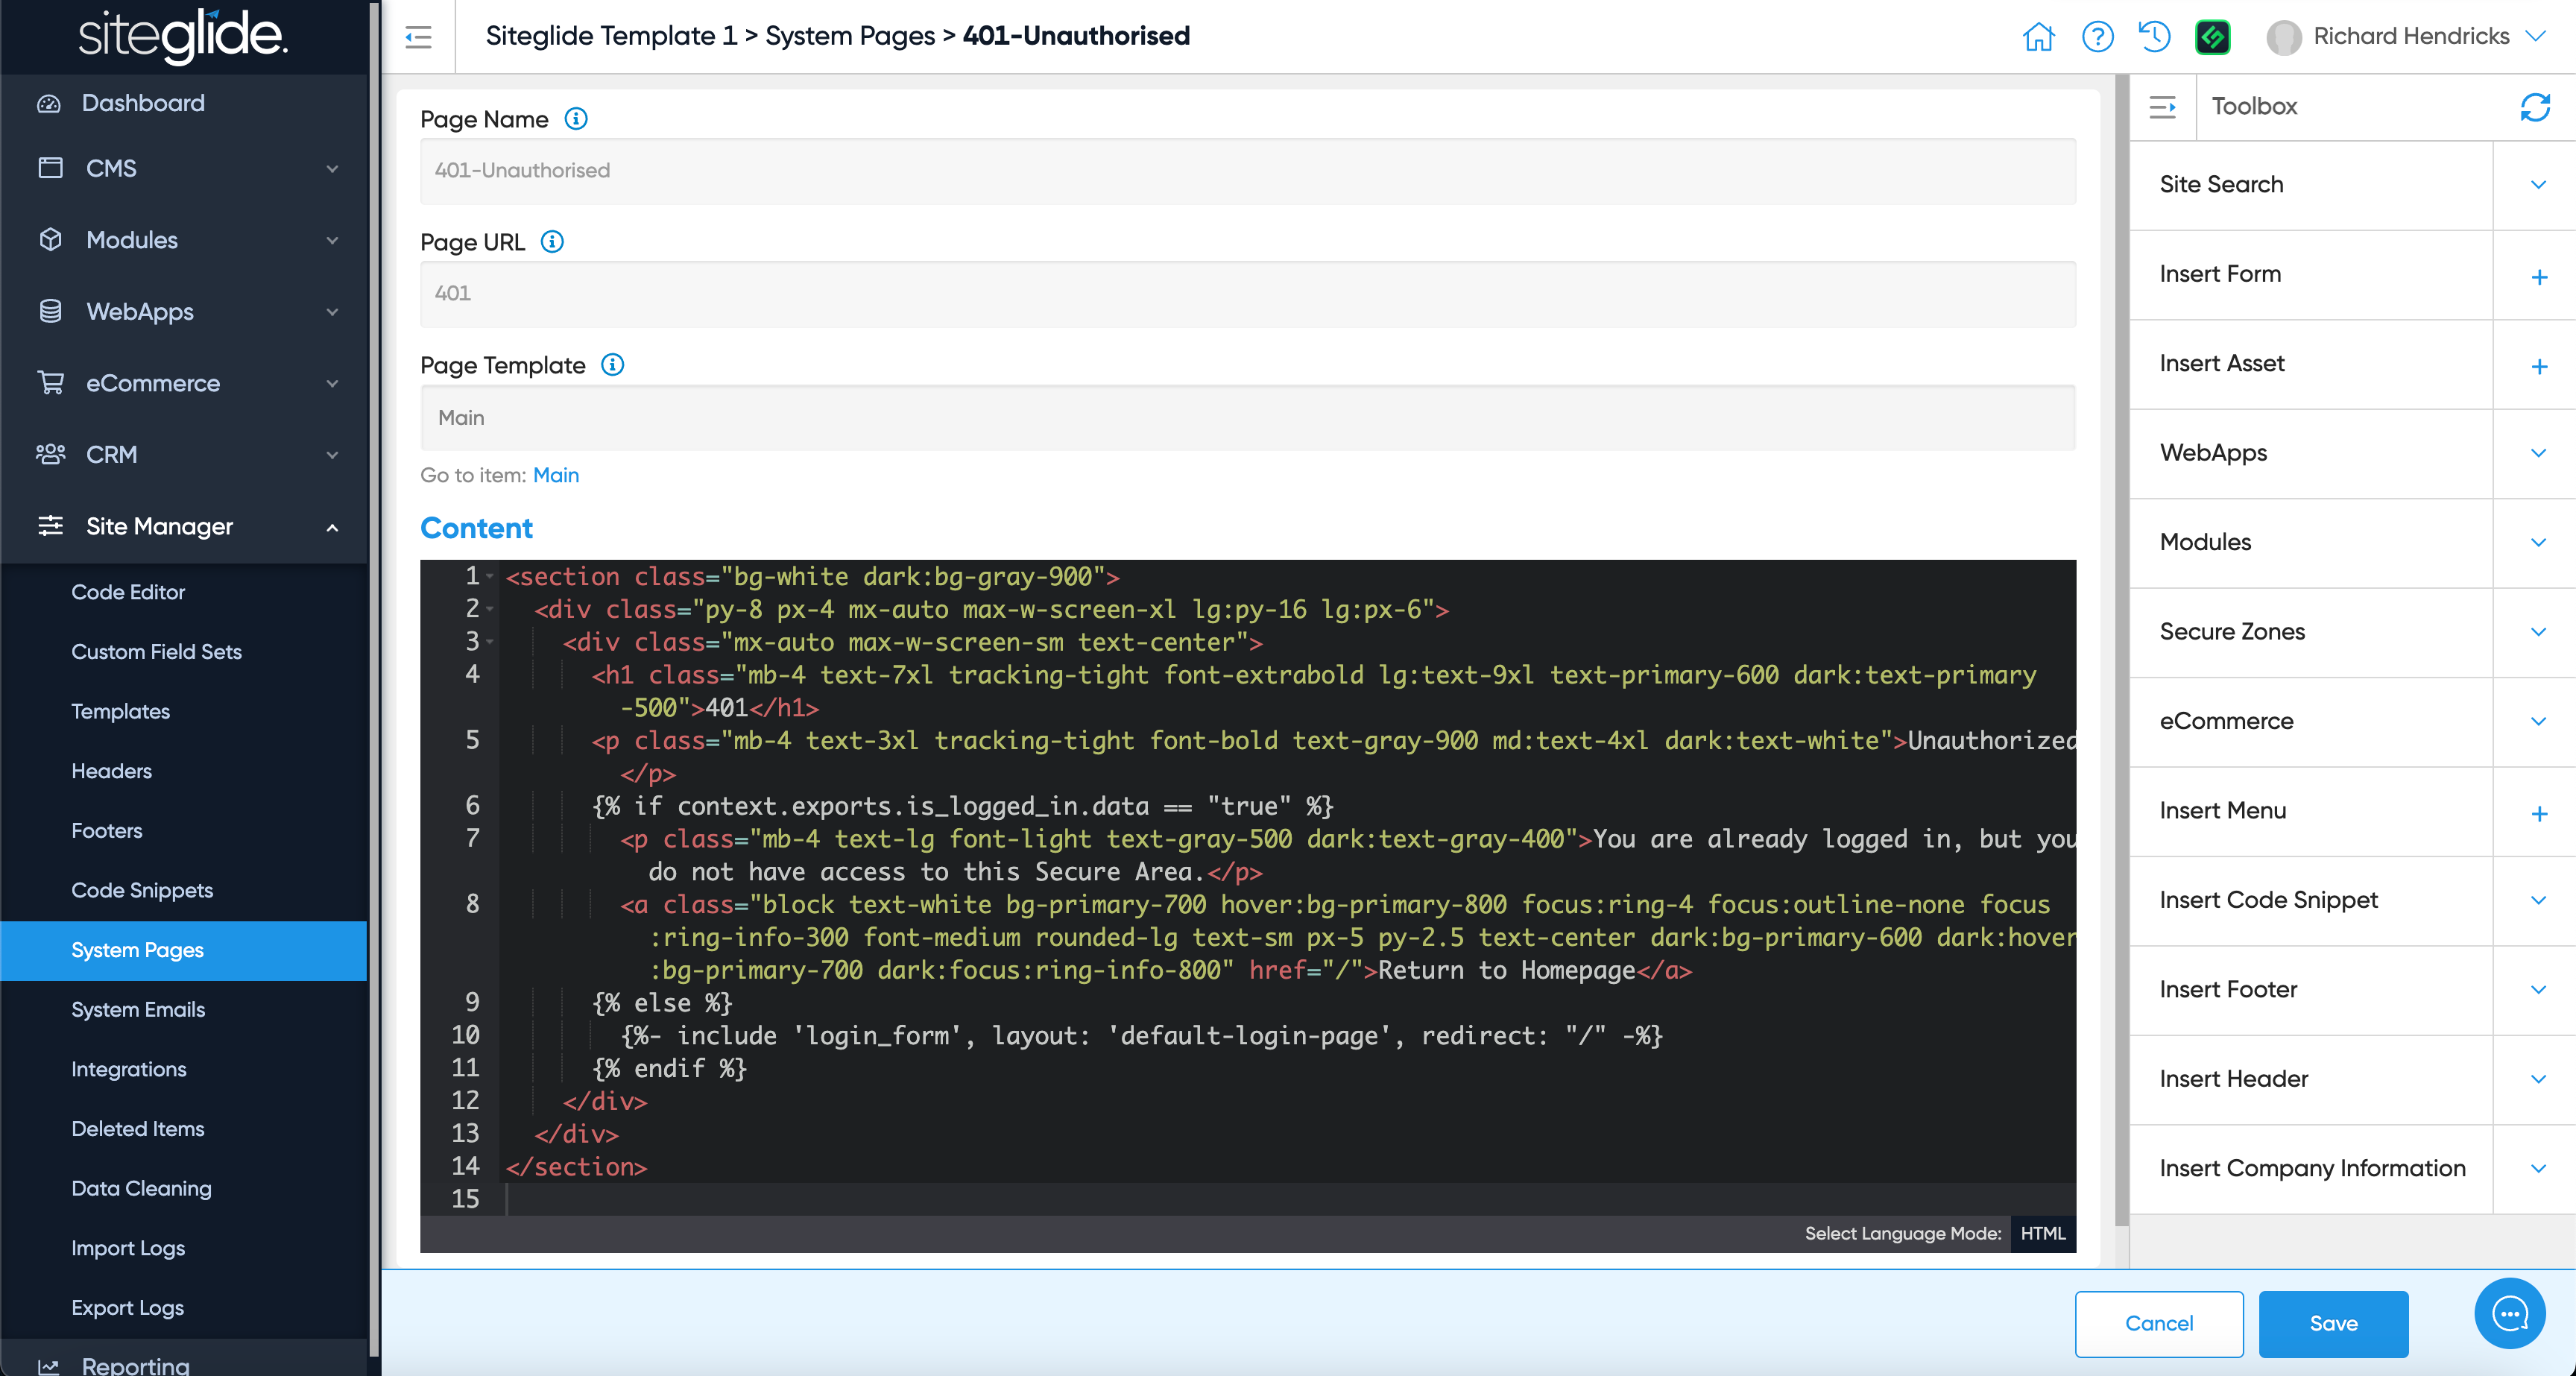The image size is (2576, 1376).
Task: Collapse the left sidebar menu
Action: 418,37
